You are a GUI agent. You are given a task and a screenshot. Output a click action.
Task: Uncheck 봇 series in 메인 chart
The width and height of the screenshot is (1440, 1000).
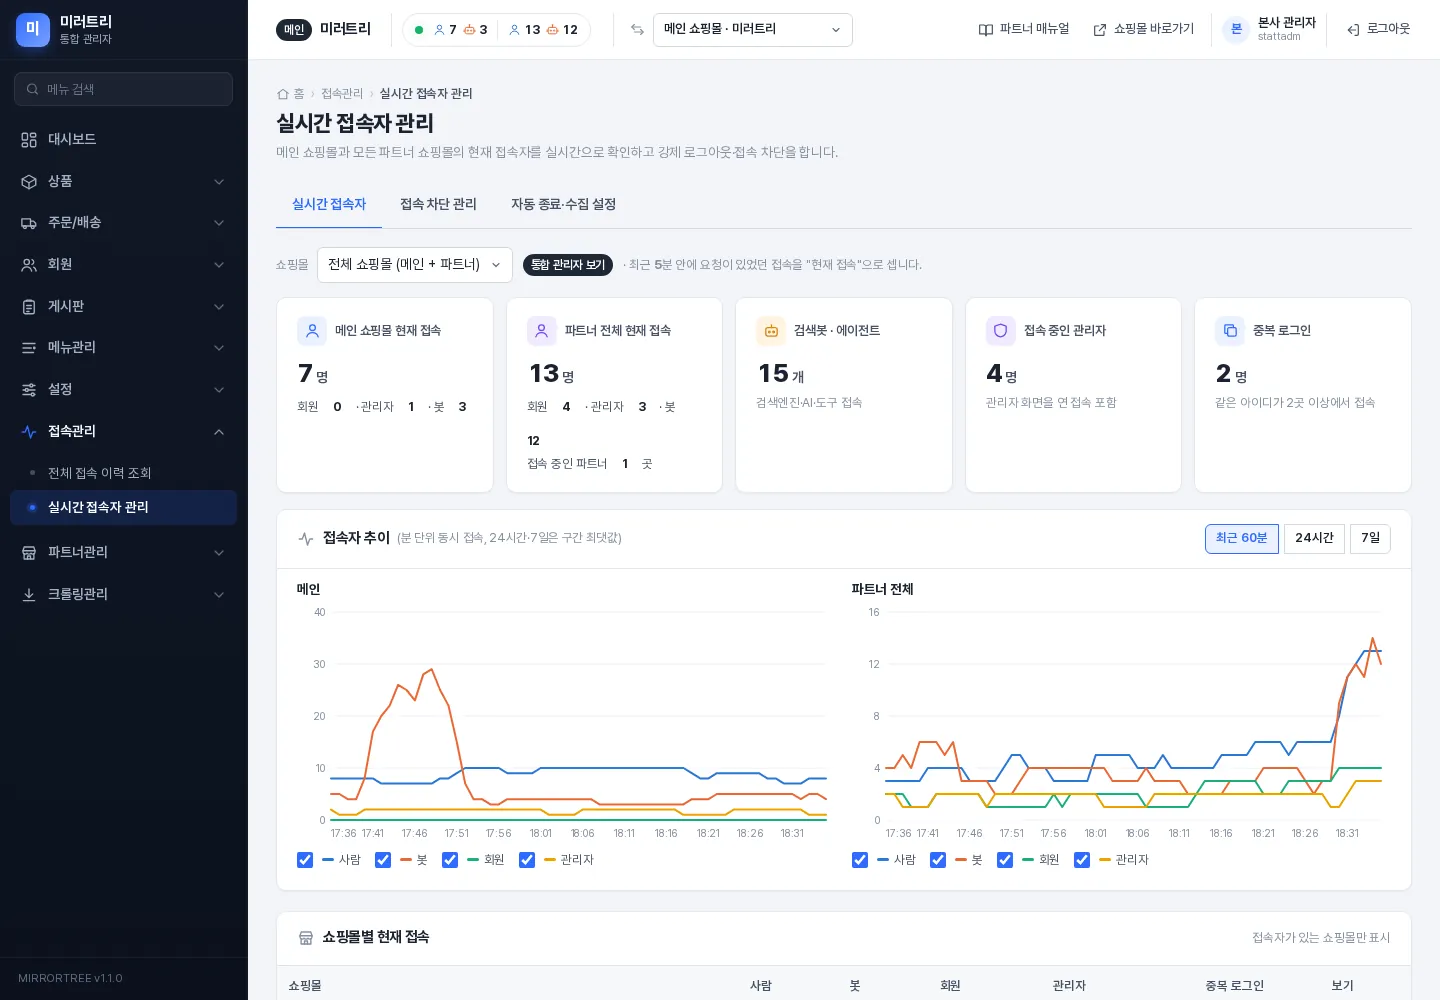(383, 860)
